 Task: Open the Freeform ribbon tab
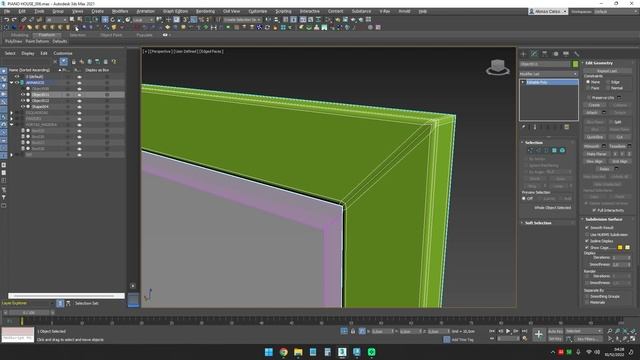click(x=47, y=35)
